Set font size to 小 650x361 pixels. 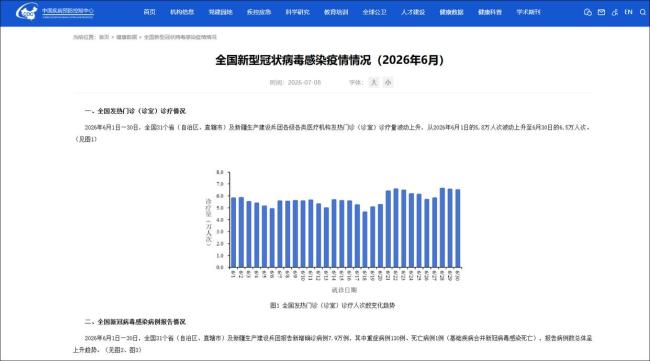388,82
